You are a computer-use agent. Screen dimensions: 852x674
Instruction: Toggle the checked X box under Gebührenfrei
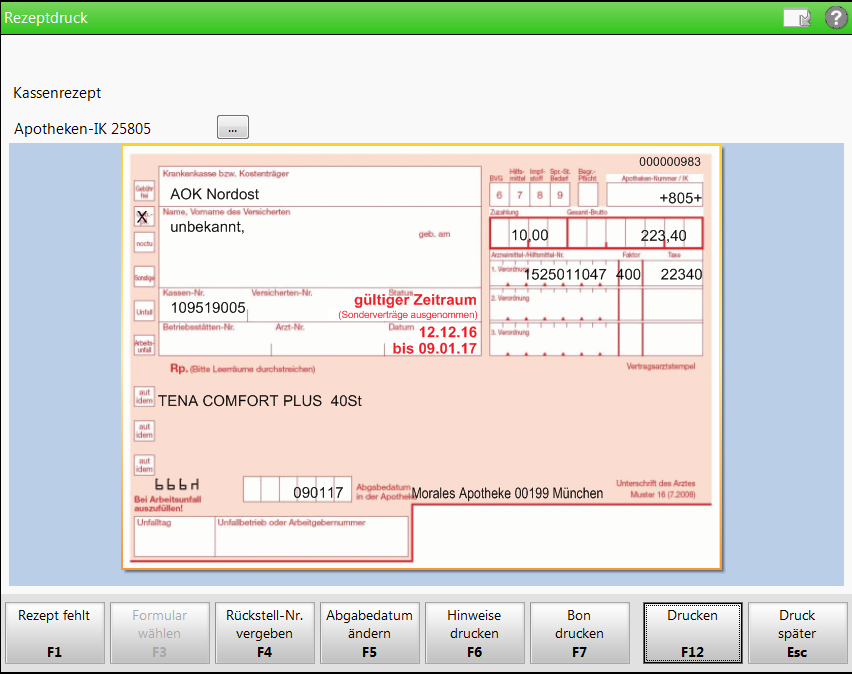click(x=144, y=216)
